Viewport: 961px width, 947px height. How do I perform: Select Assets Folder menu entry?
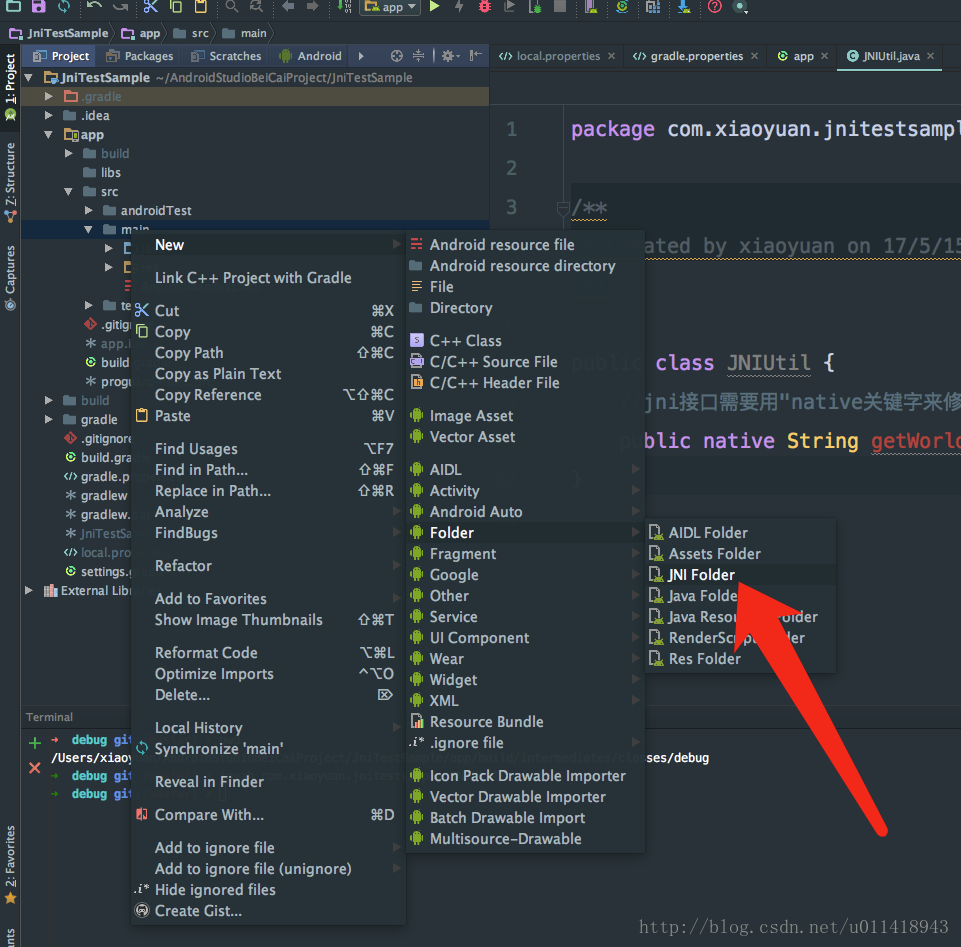pos(742,554)
